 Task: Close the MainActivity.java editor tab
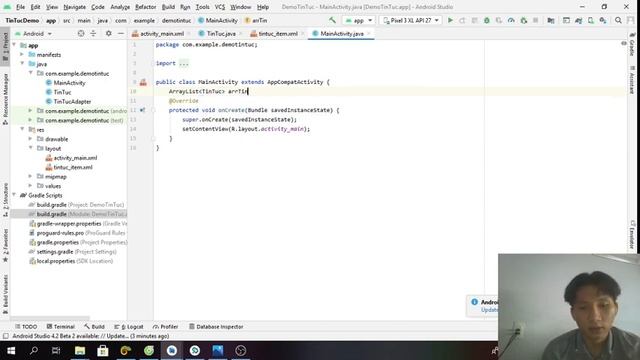[x=369, y=33]
